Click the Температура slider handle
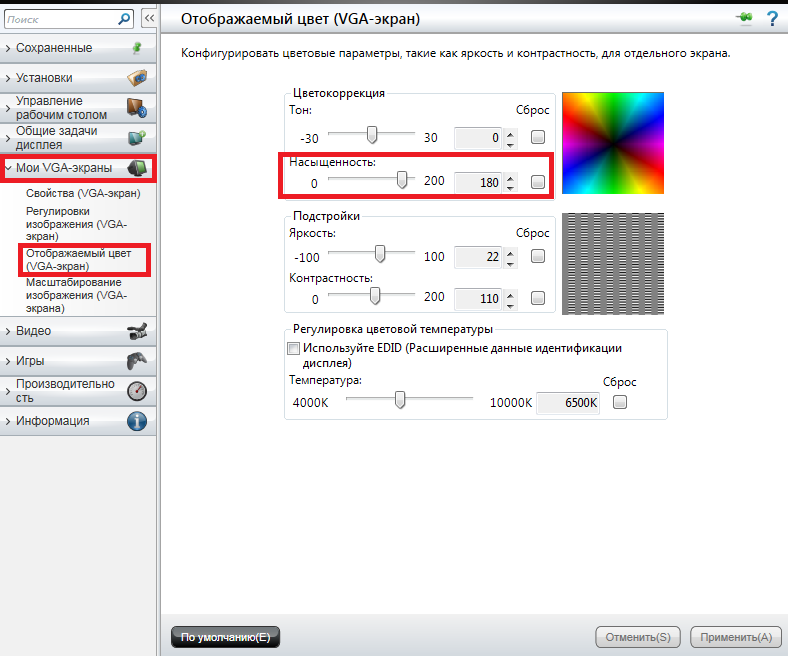 click(400, 400)
